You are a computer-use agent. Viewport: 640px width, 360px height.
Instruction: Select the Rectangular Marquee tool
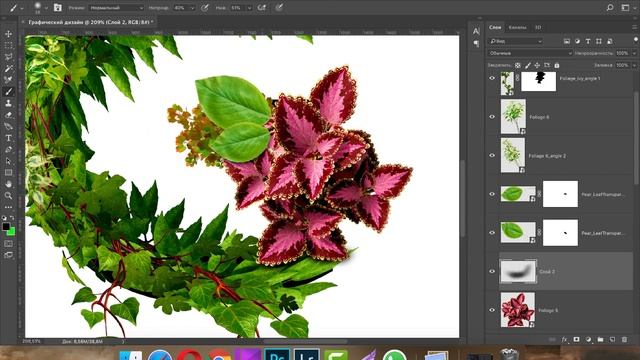[8, 45]
